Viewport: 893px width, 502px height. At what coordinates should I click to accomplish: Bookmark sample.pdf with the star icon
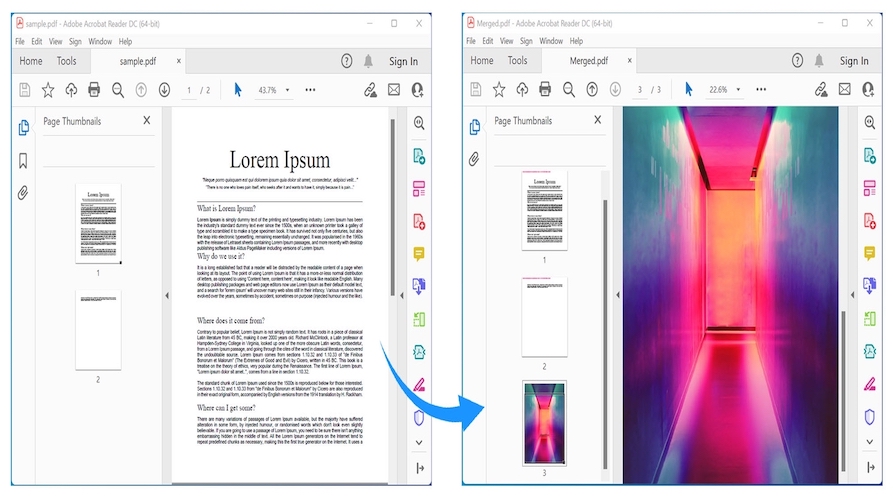click(48, 90)
